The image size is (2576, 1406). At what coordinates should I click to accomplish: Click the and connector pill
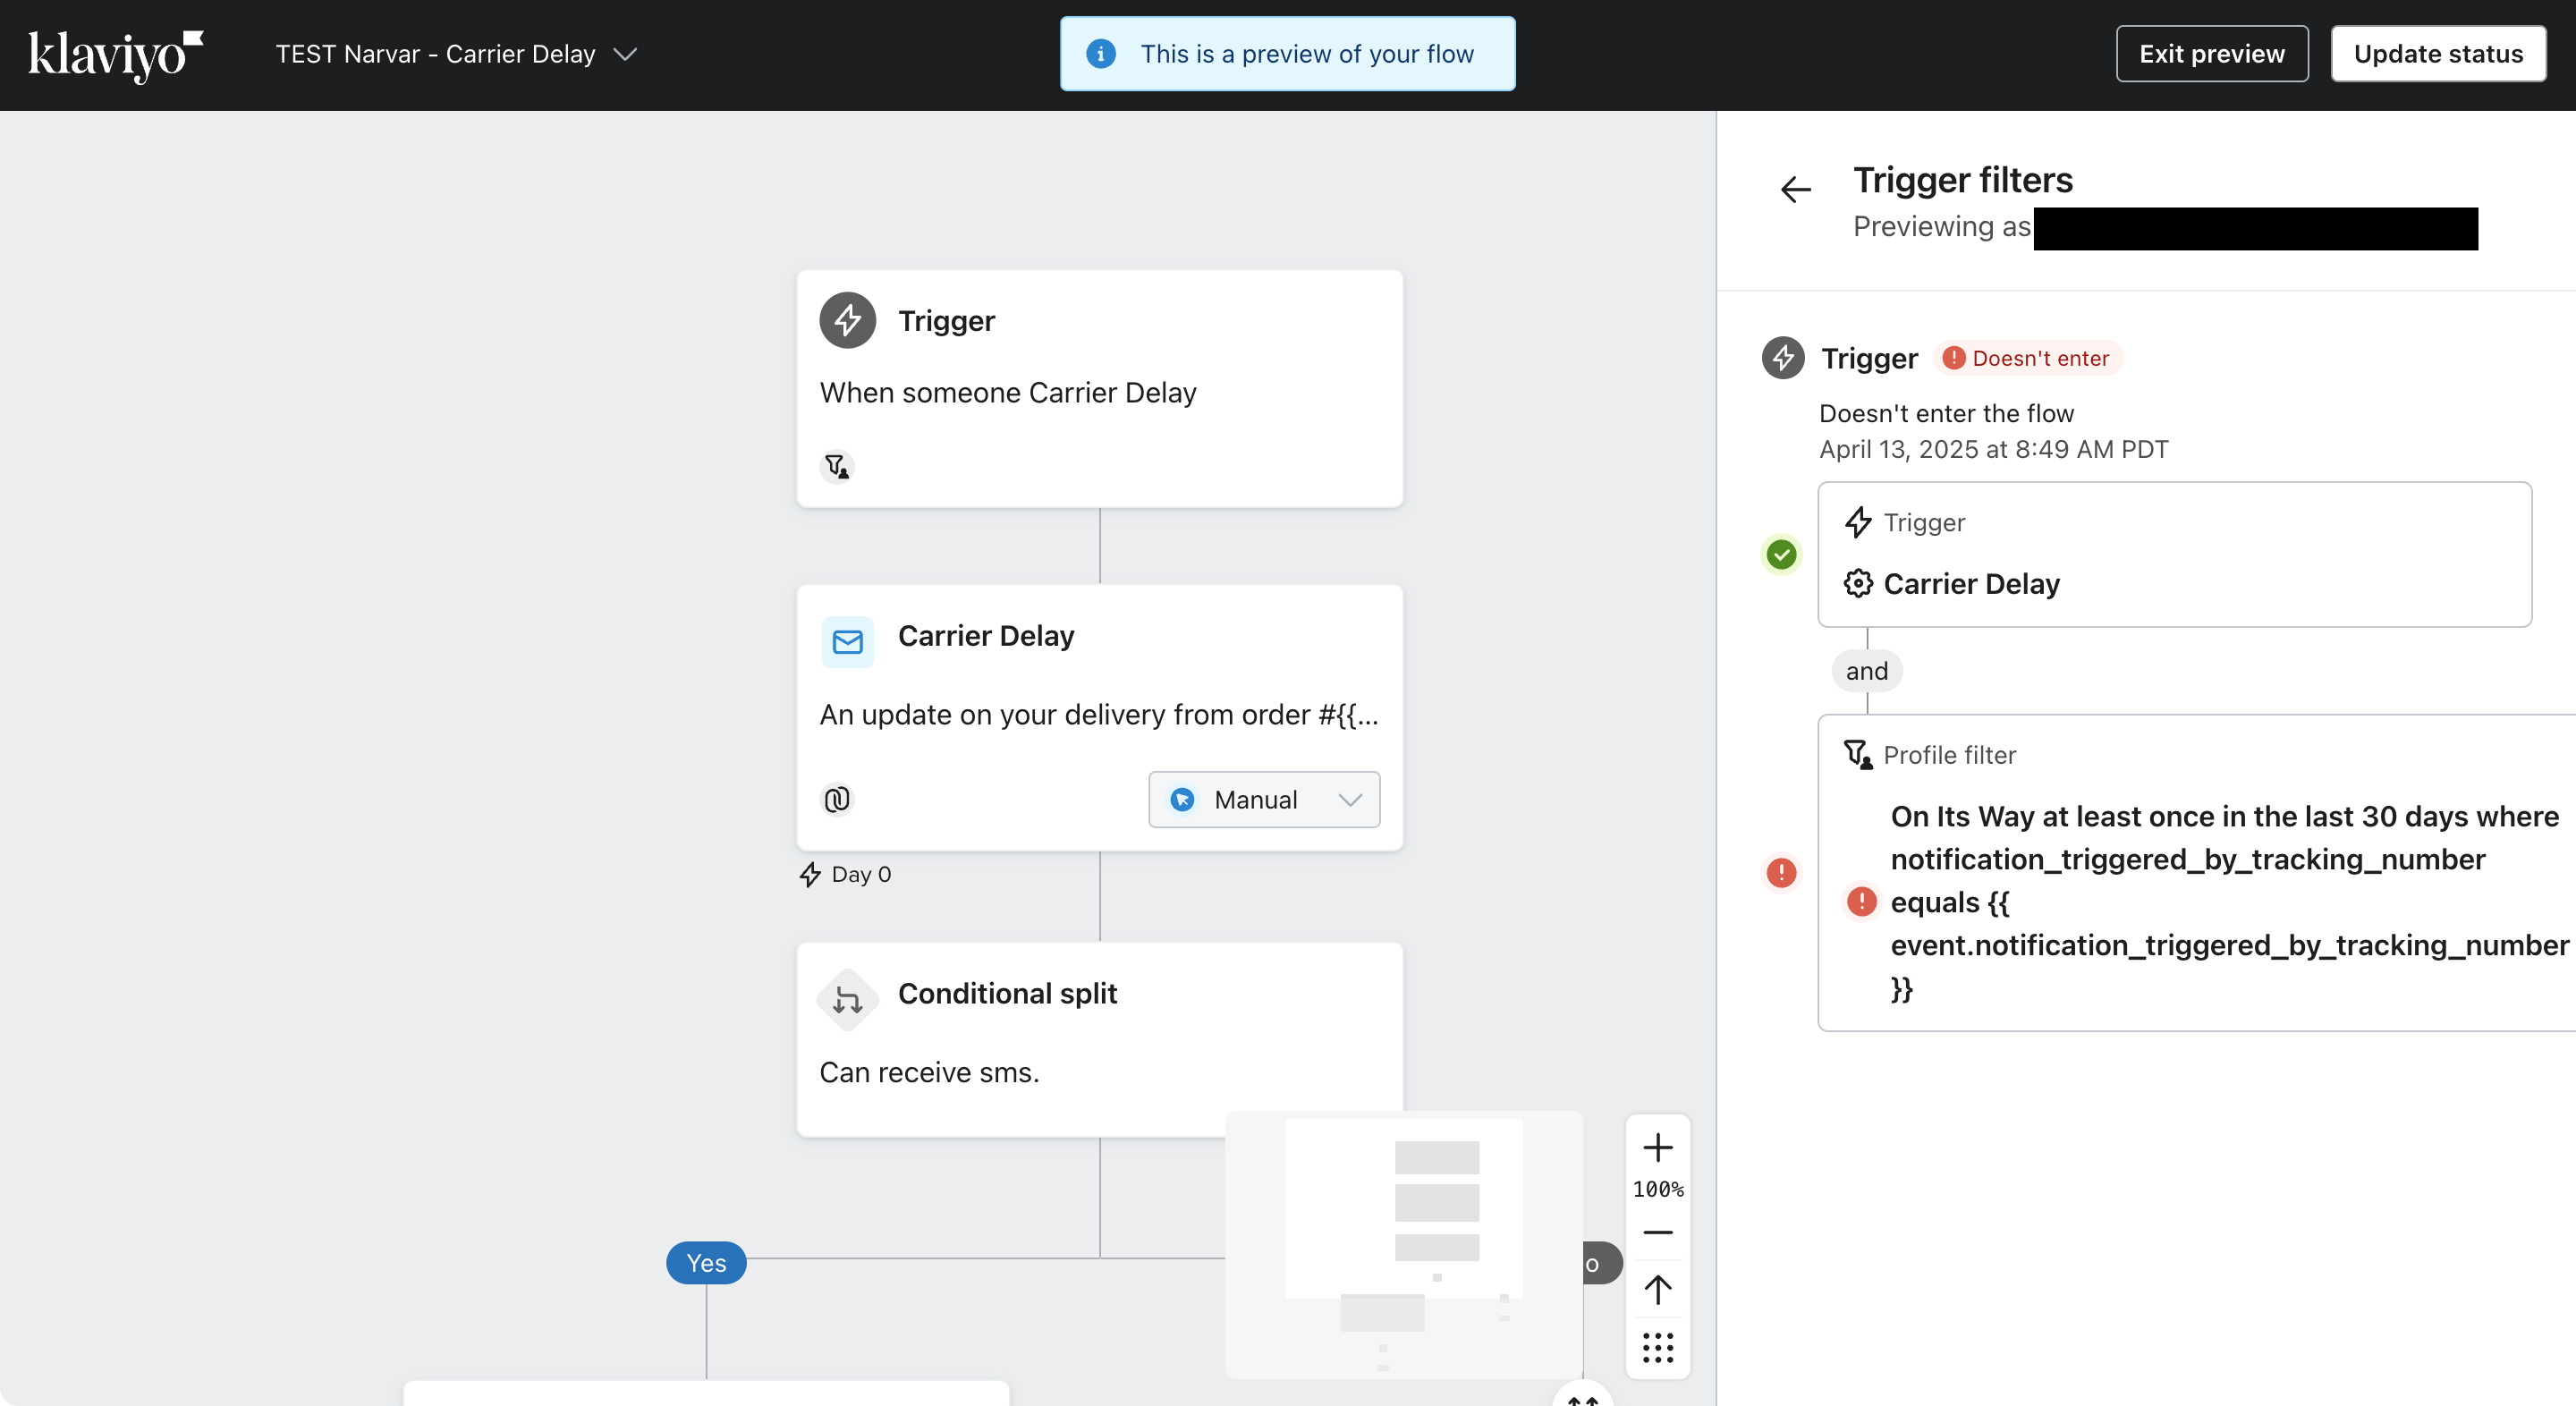click(x=1867, y=671)
